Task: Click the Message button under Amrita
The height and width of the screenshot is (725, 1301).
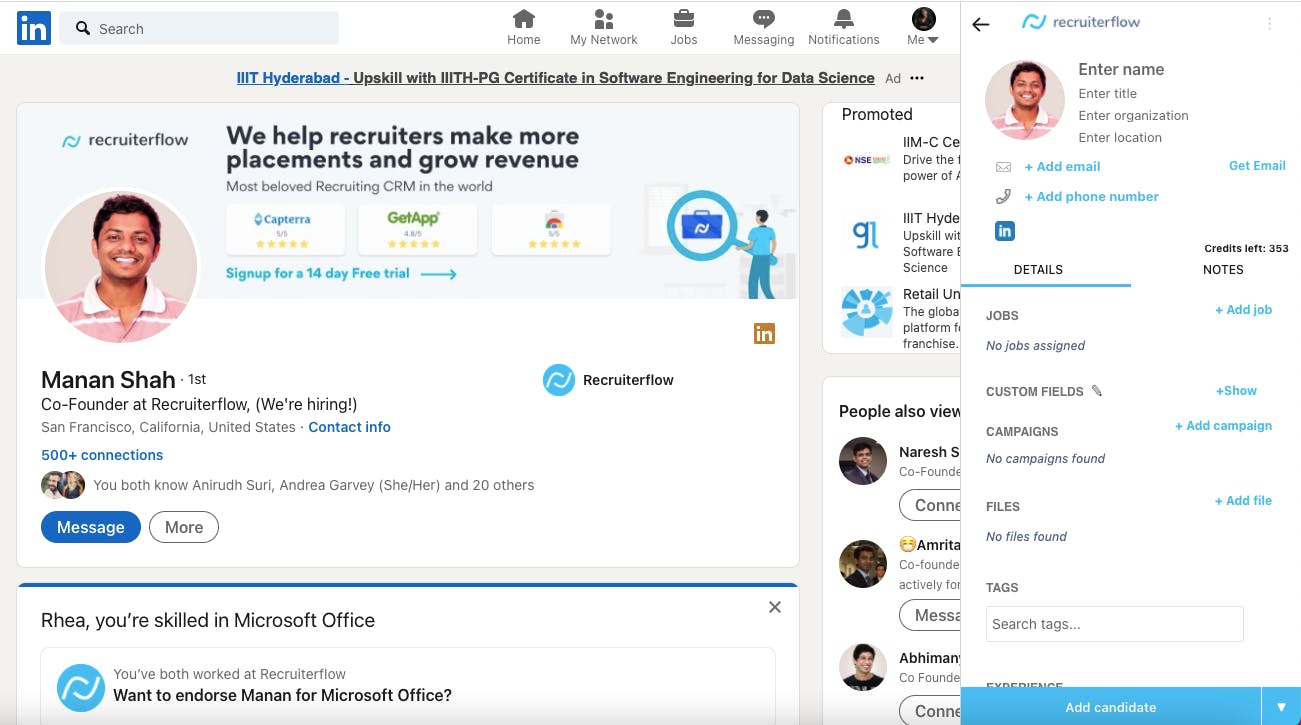Action: 931,615
